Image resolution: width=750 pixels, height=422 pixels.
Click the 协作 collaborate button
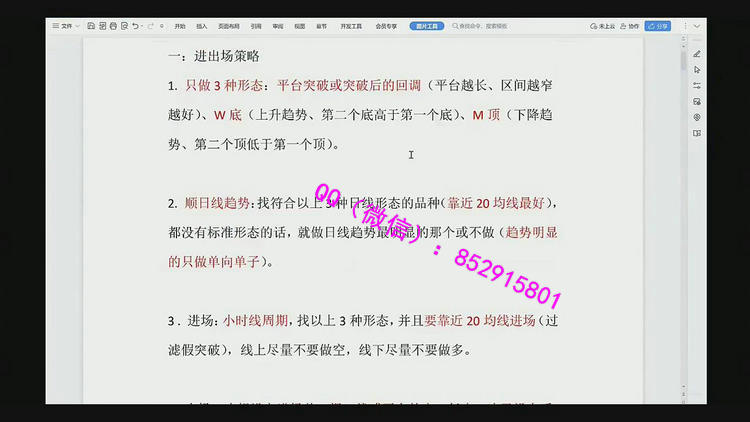(x=630, y=25)
